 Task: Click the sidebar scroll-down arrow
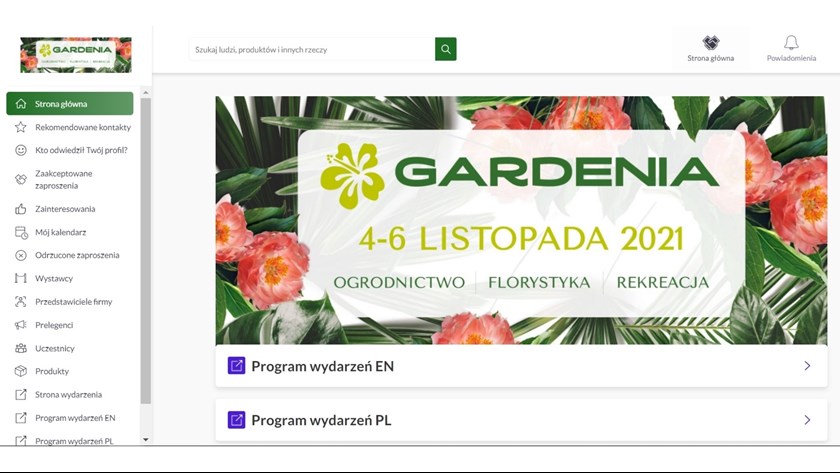tap(146, 440)
